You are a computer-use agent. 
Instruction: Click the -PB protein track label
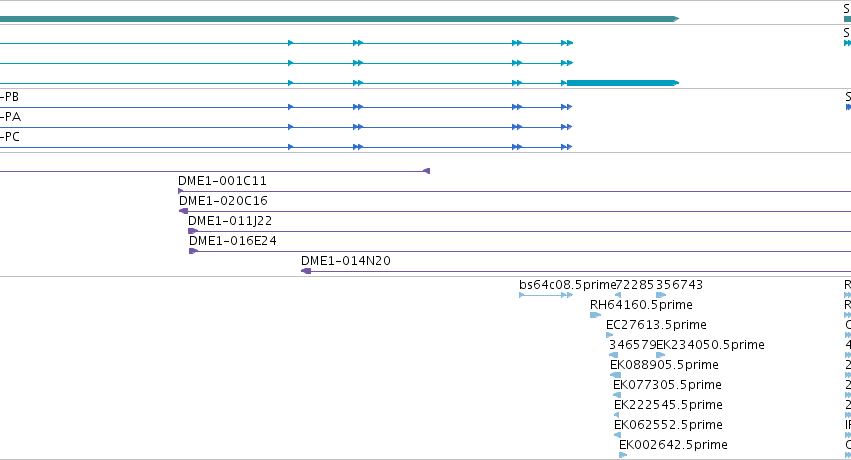click(9, 97)
